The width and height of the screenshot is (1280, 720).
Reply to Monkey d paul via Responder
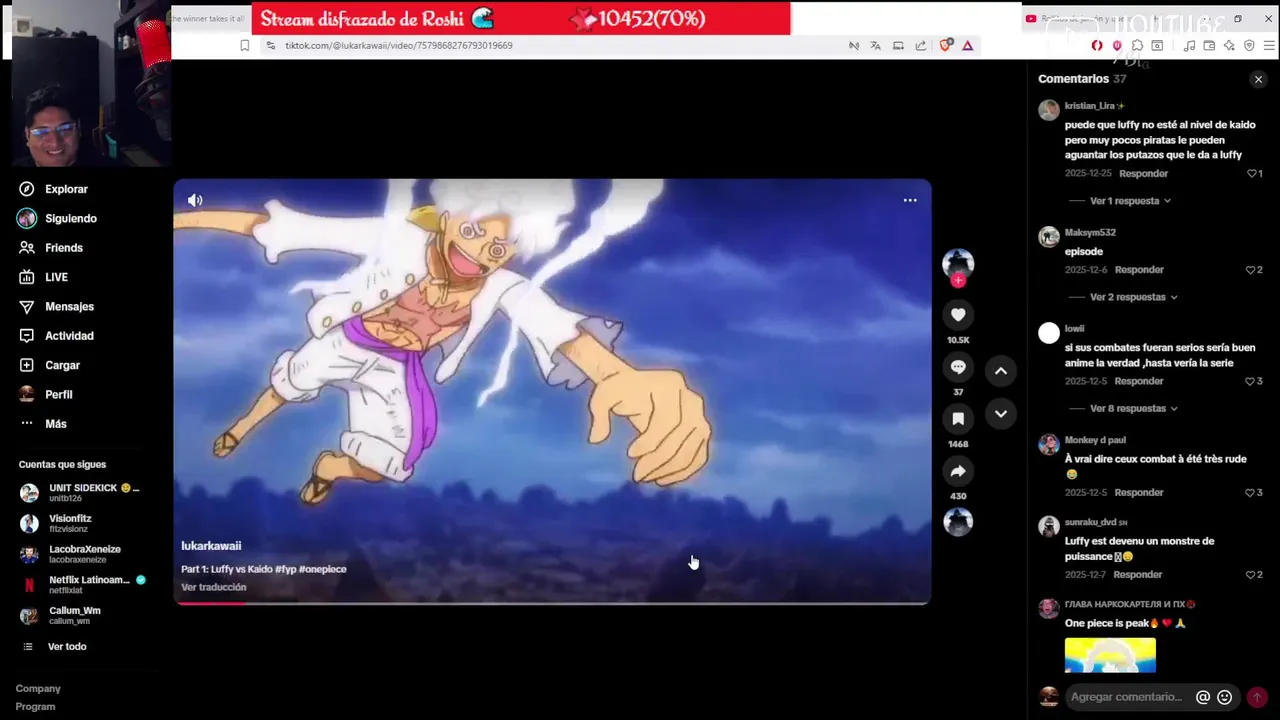pos(1139,492)
